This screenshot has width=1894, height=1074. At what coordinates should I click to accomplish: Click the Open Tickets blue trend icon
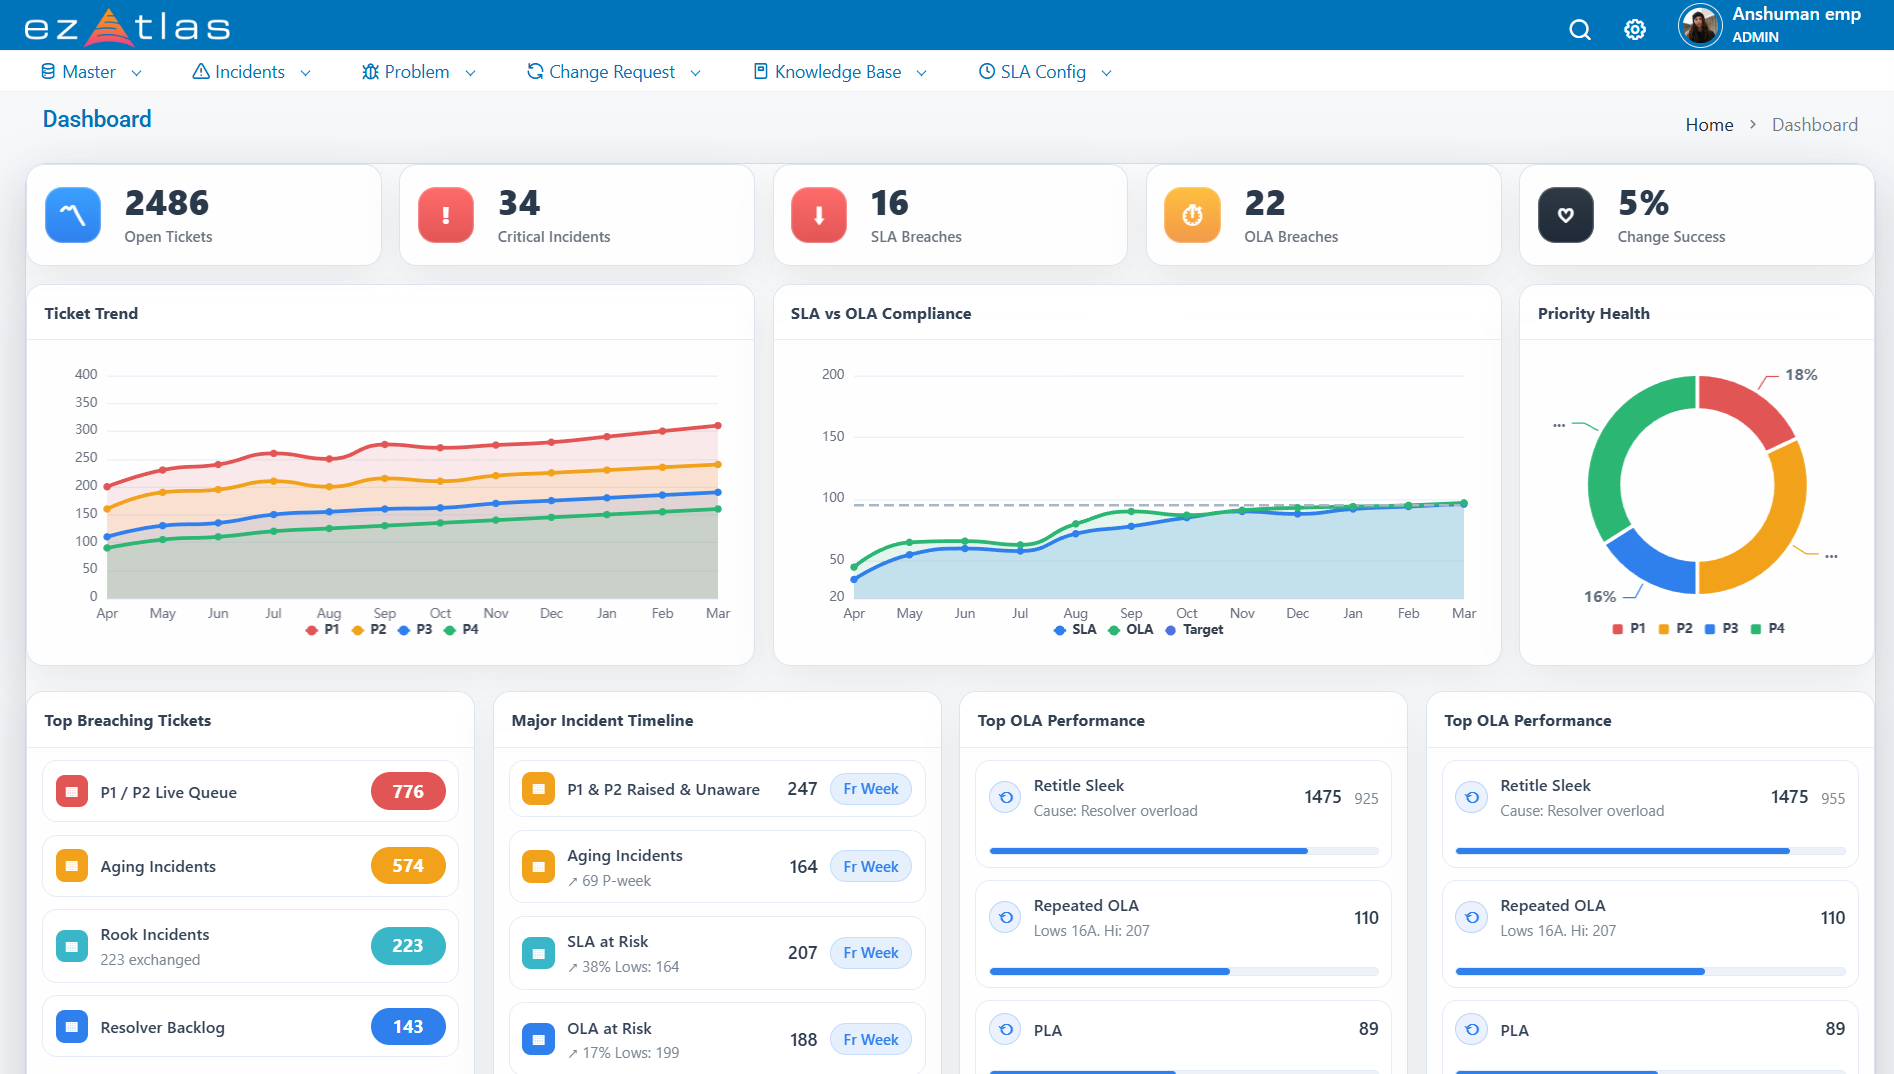(73, 215)
